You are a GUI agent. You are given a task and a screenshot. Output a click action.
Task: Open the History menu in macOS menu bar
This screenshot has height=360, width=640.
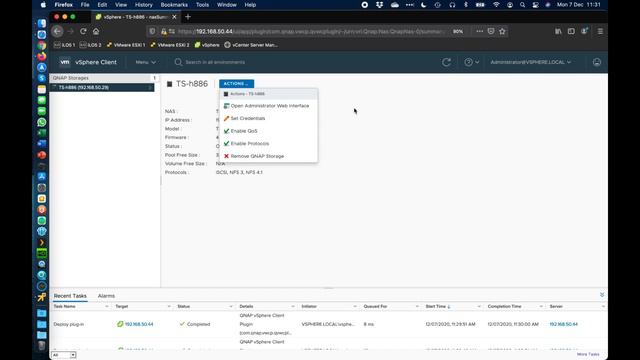click(143, 5)
